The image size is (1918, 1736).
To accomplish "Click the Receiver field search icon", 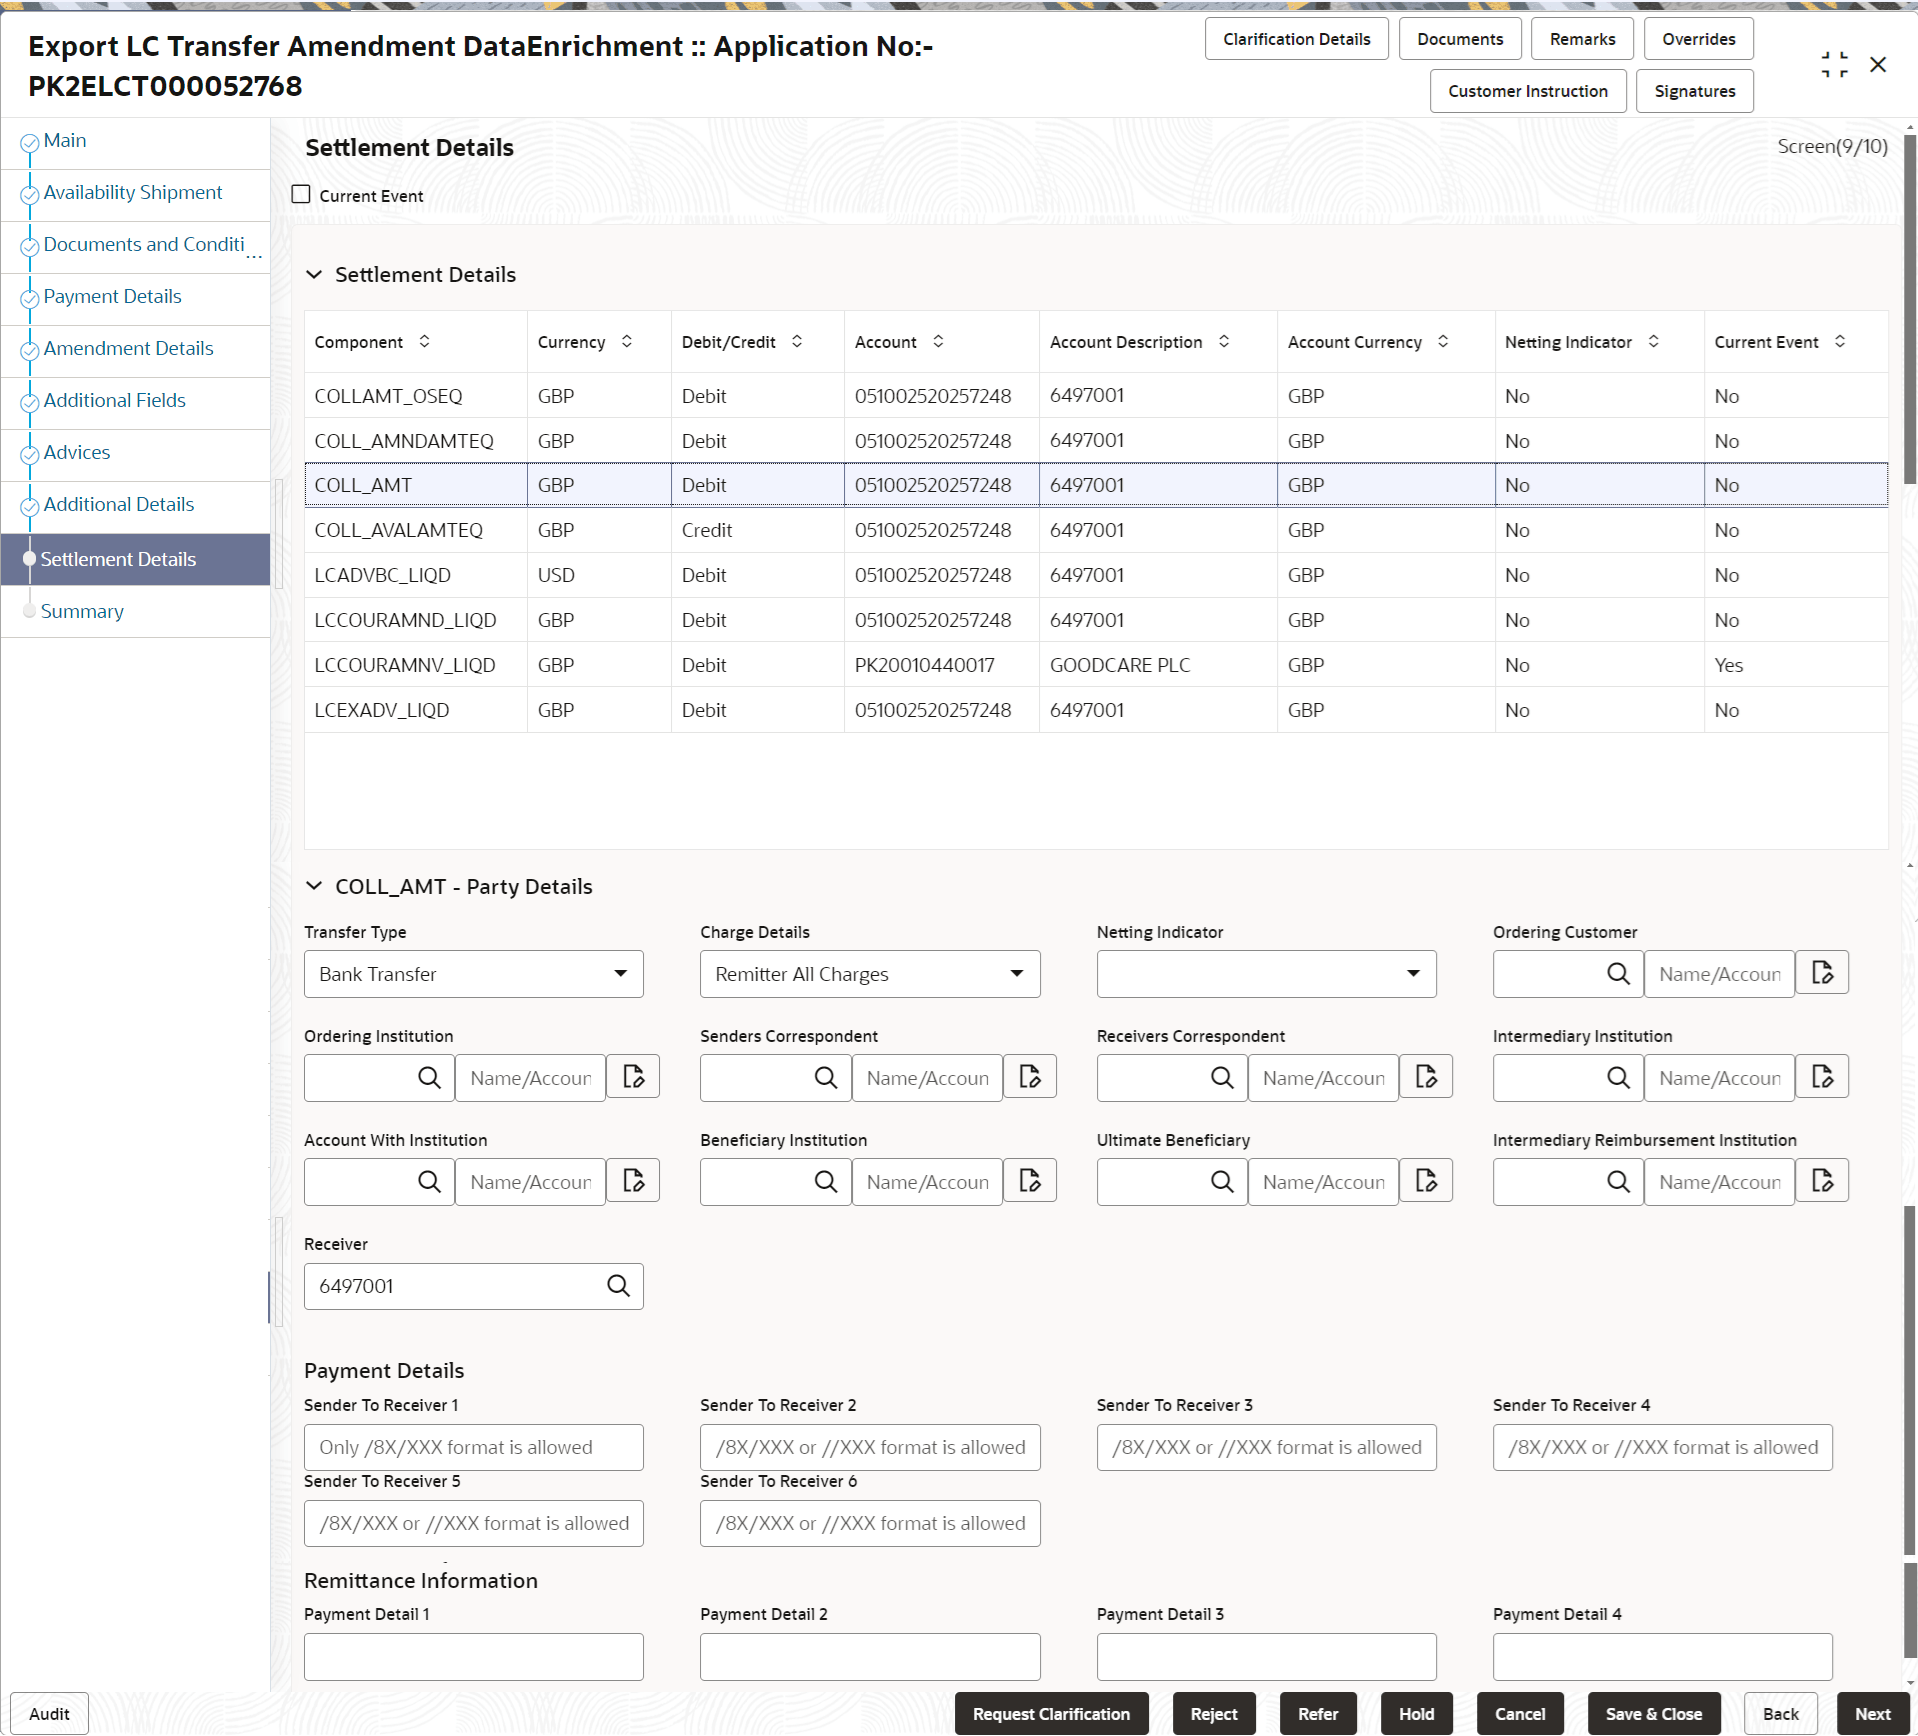I will (x=617, y=1286).
